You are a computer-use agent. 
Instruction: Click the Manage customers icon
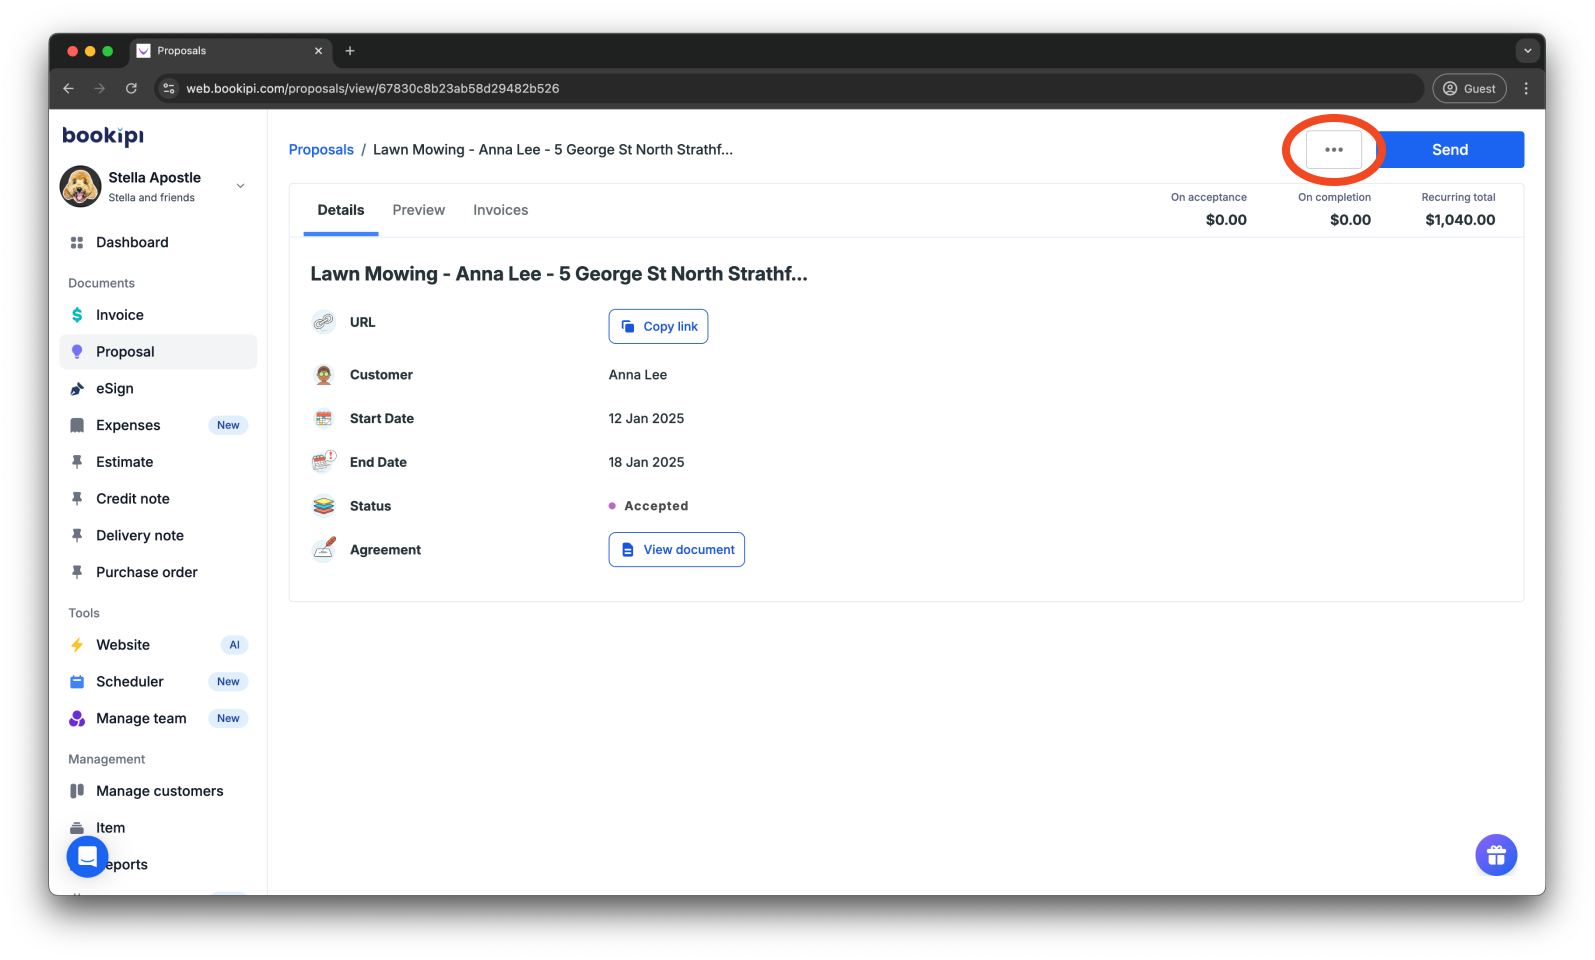pos(77,791)
